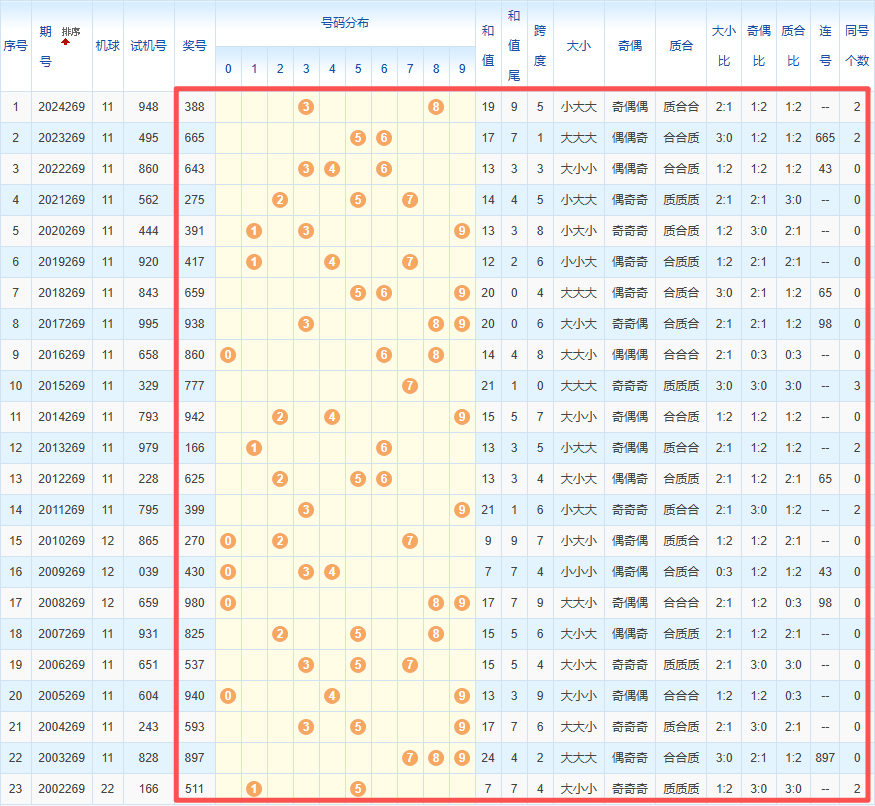875x806 pixels.
Task: Select the orange 7 ball in row 2015269
Action: [410, 386]
